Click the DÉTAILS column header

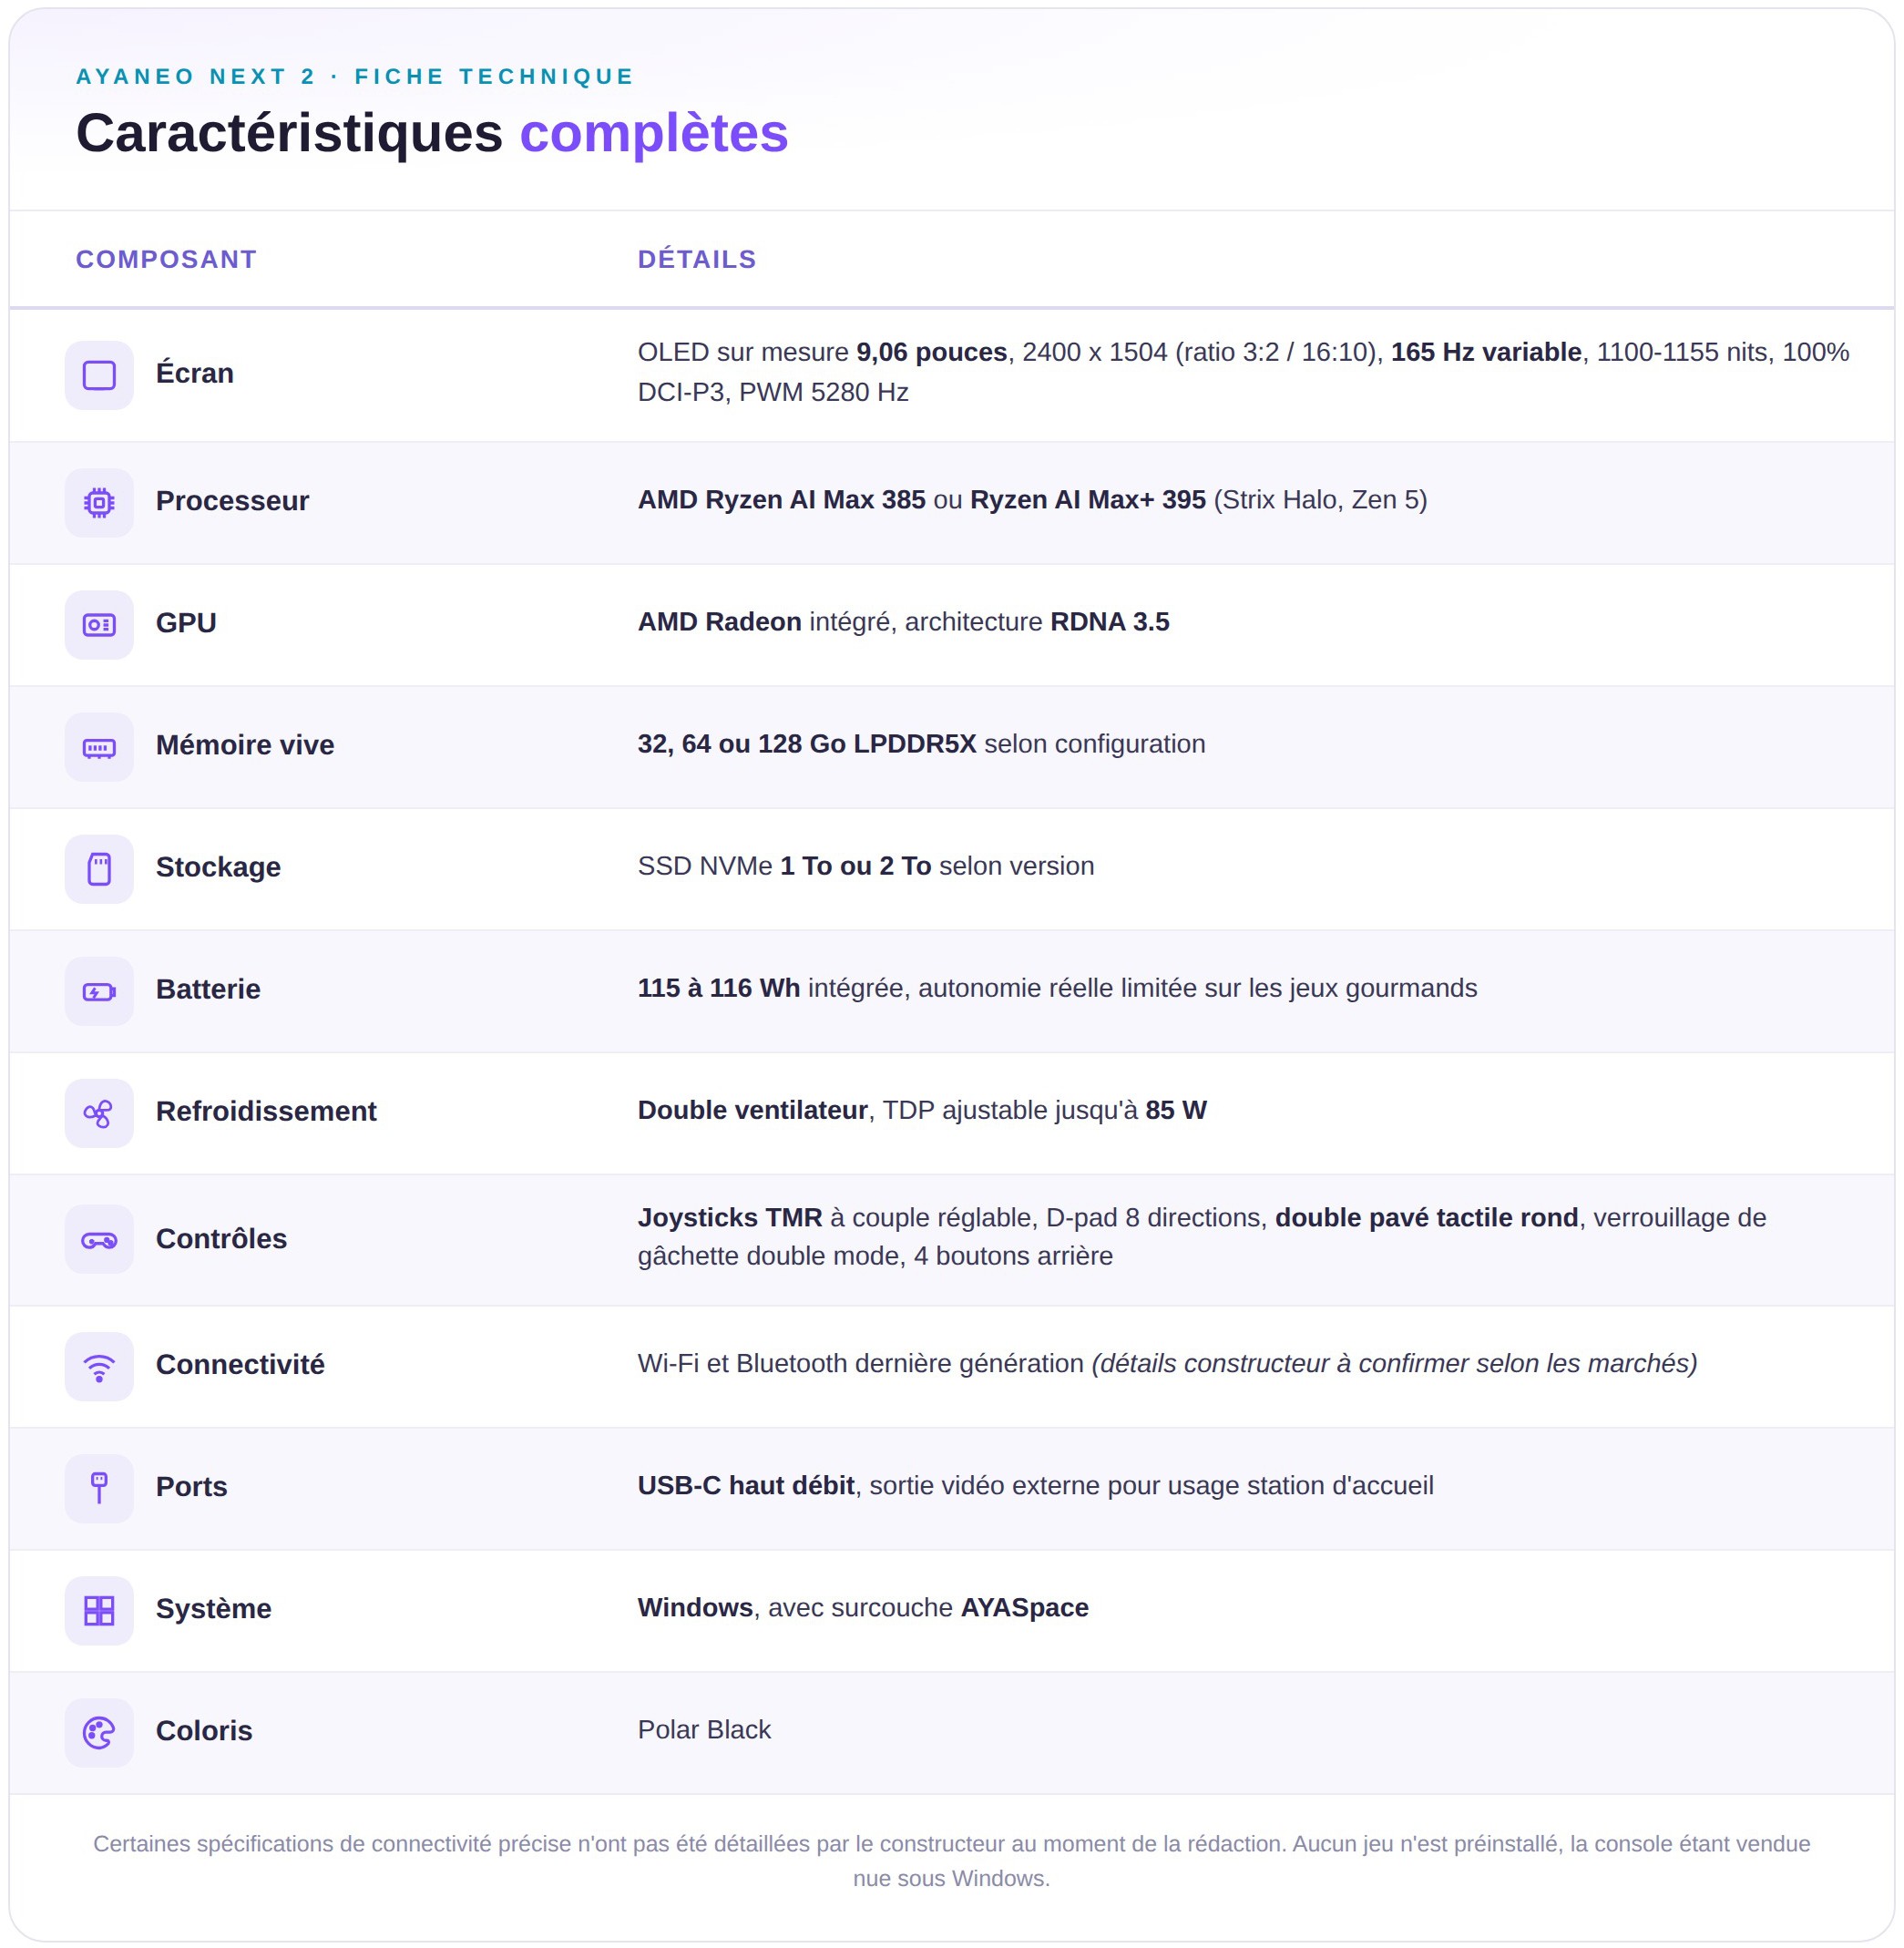coord(697,259)
